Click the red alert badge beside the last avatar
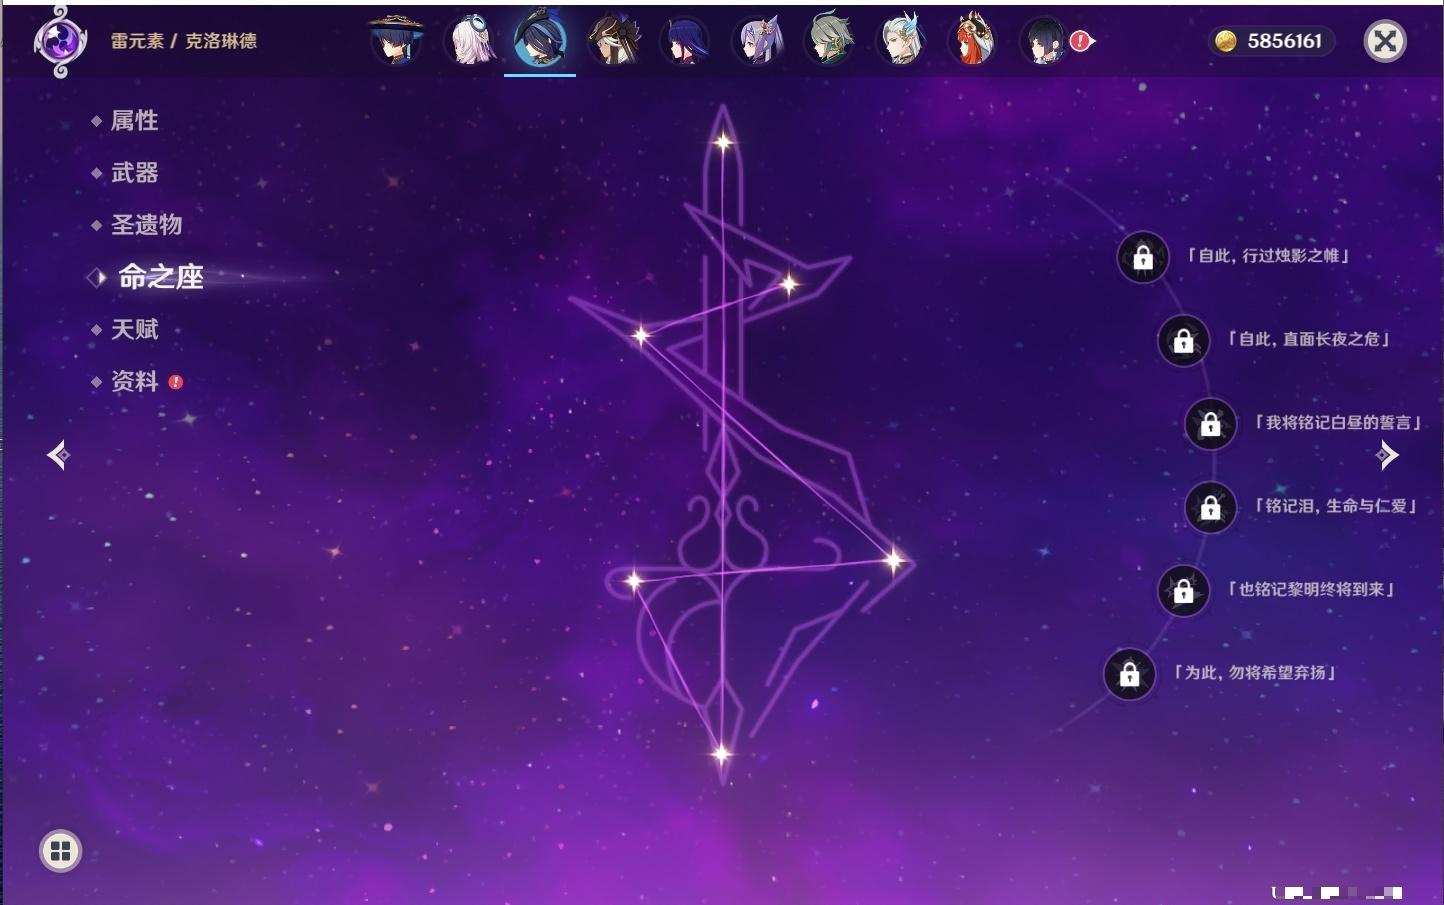This screenshot has height=905, width=1444. (x=1080, y=41)
